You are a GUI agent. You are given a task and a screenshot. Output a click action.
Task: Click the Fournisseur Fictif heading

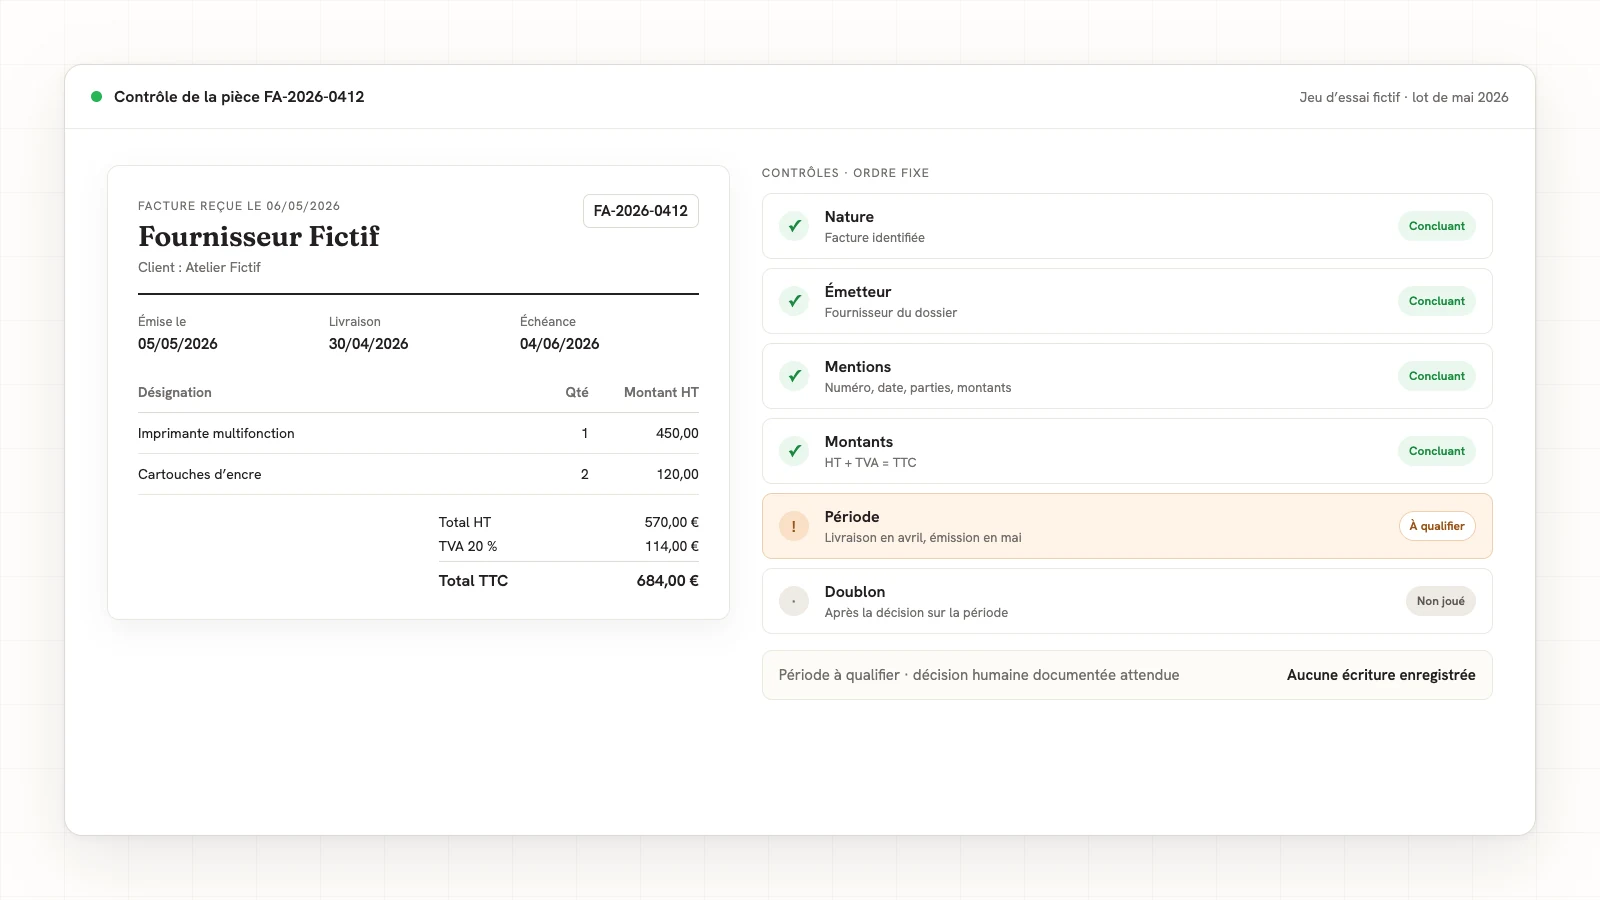click(259, 237)
